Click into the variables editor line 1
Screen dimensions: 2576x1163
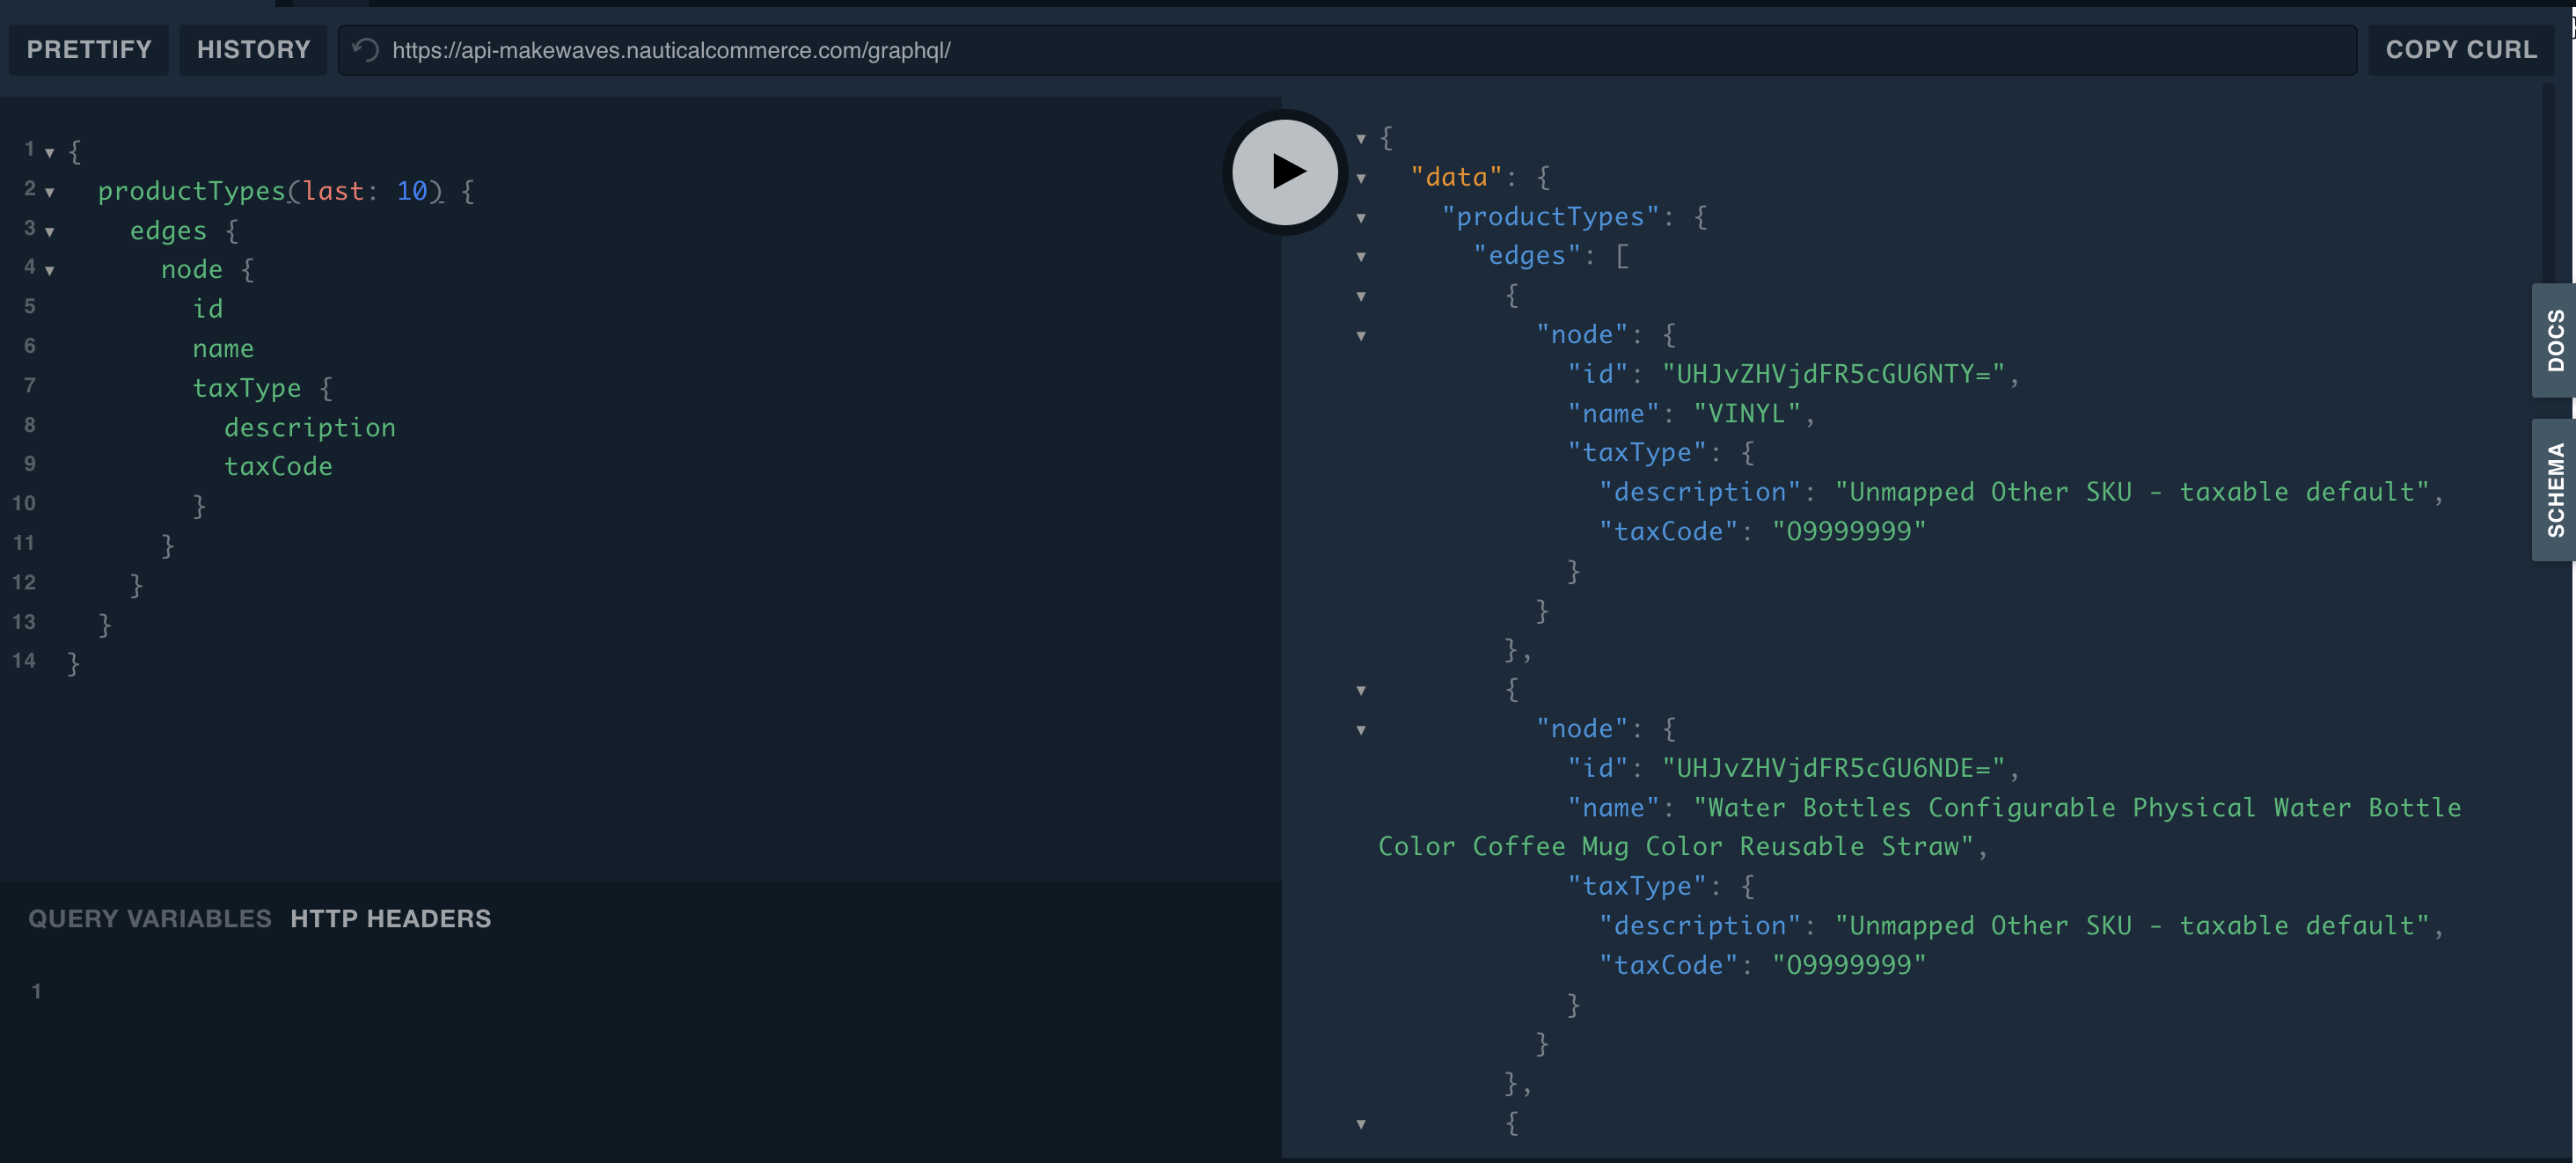tap(400, 991)
